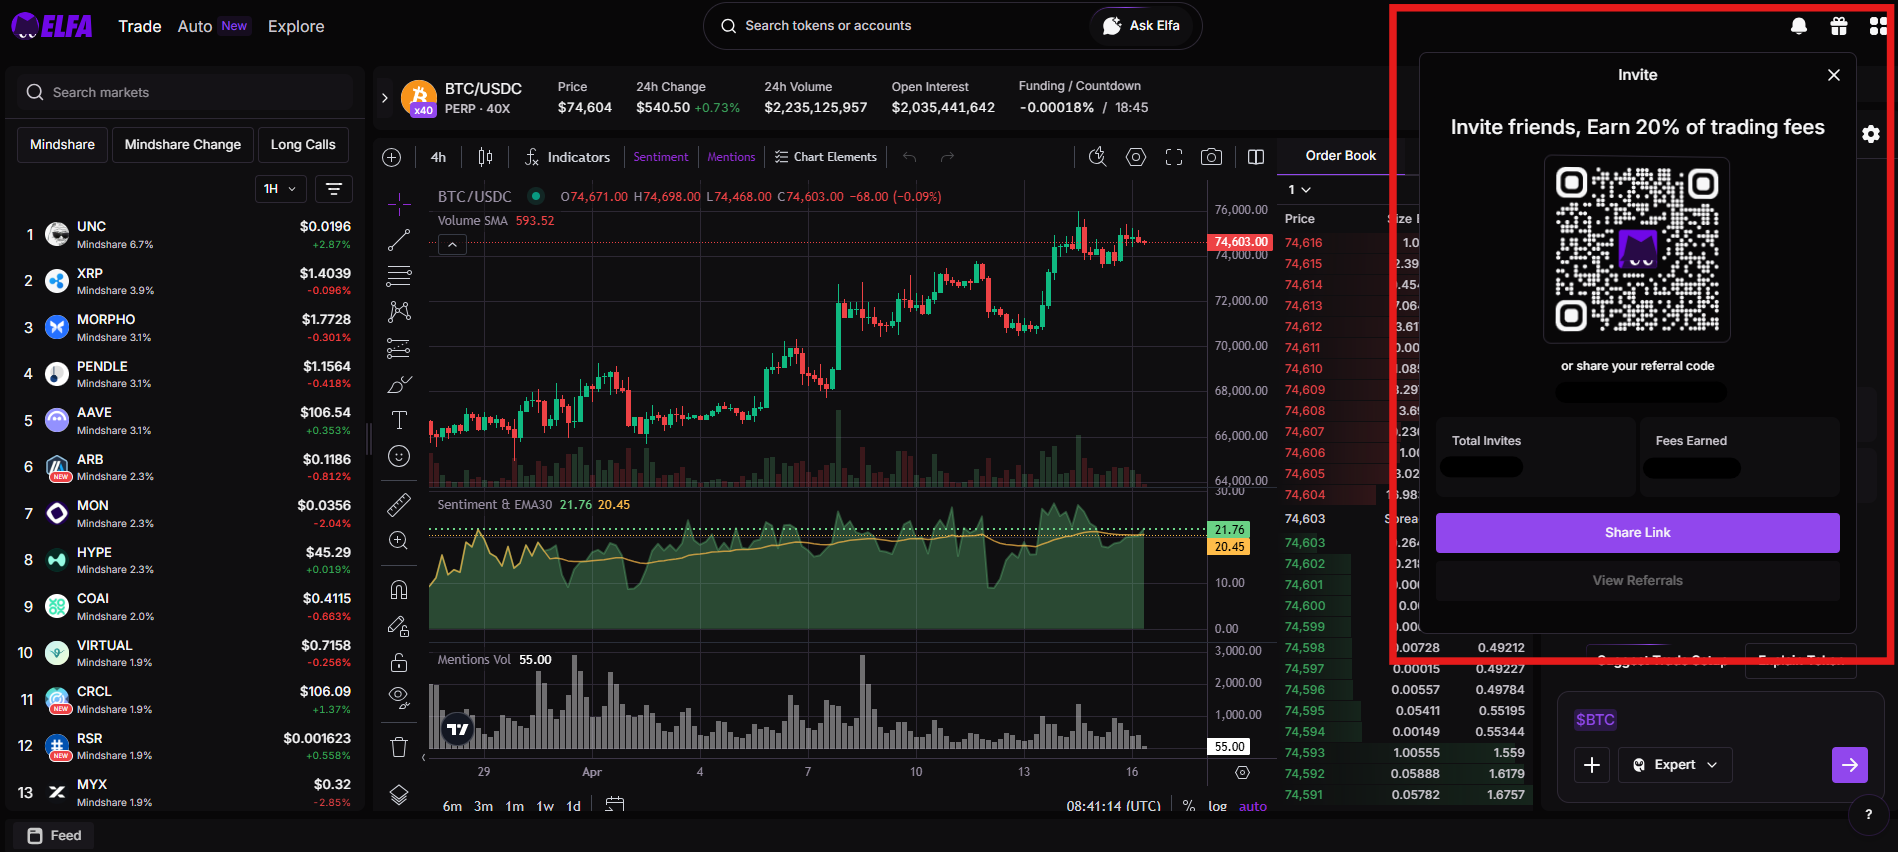This screenshot has height=852, width=1898.
Task: Select the text annotation tool
Action: (x=399, y=420)
